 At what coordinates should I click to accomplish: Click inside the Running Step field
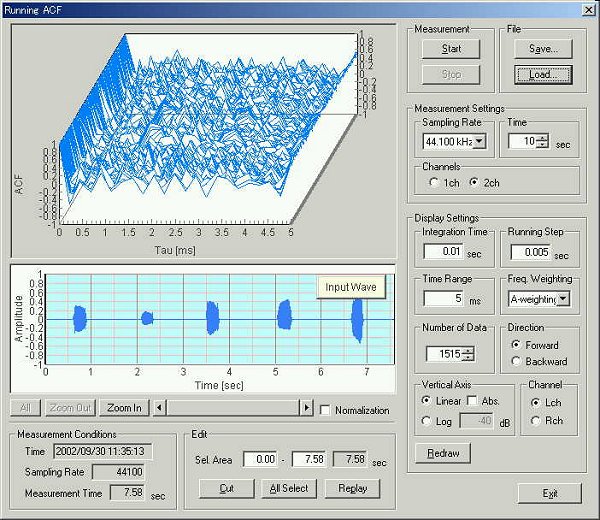click(x=530, y=251)
